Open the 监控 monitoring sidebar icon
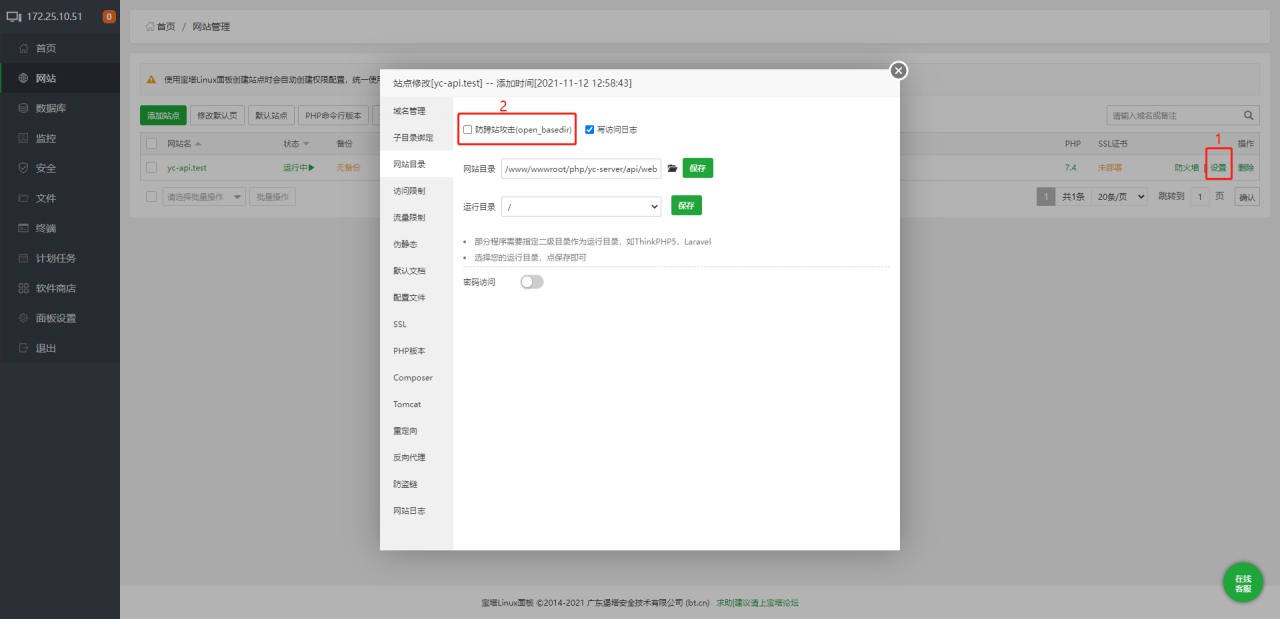Viewport: 1280px width, 619px height. (x=23, y=138)
